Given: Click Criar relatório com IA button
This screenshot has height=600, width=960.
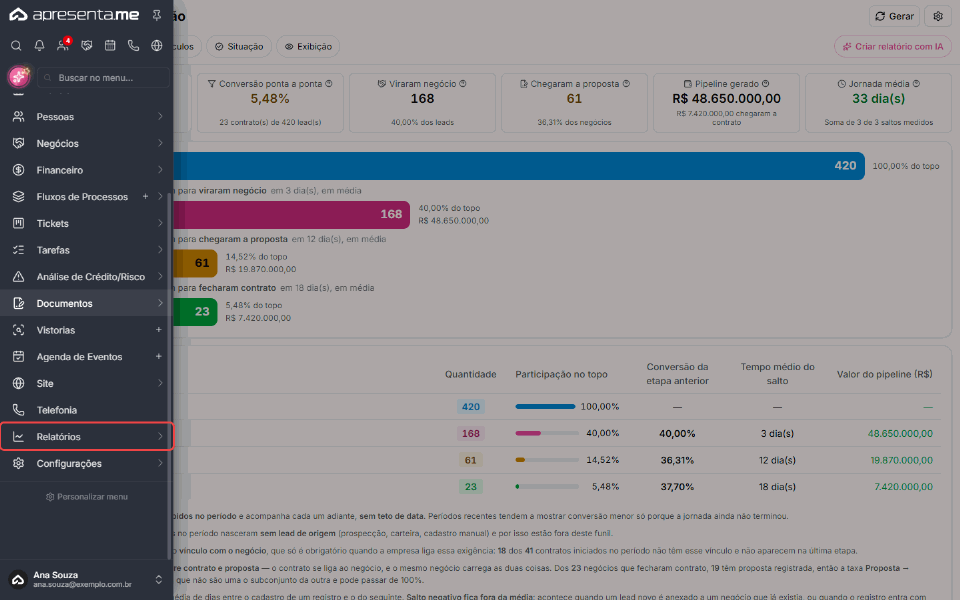Looking at the screenshot, I should (x=893, y=47).
